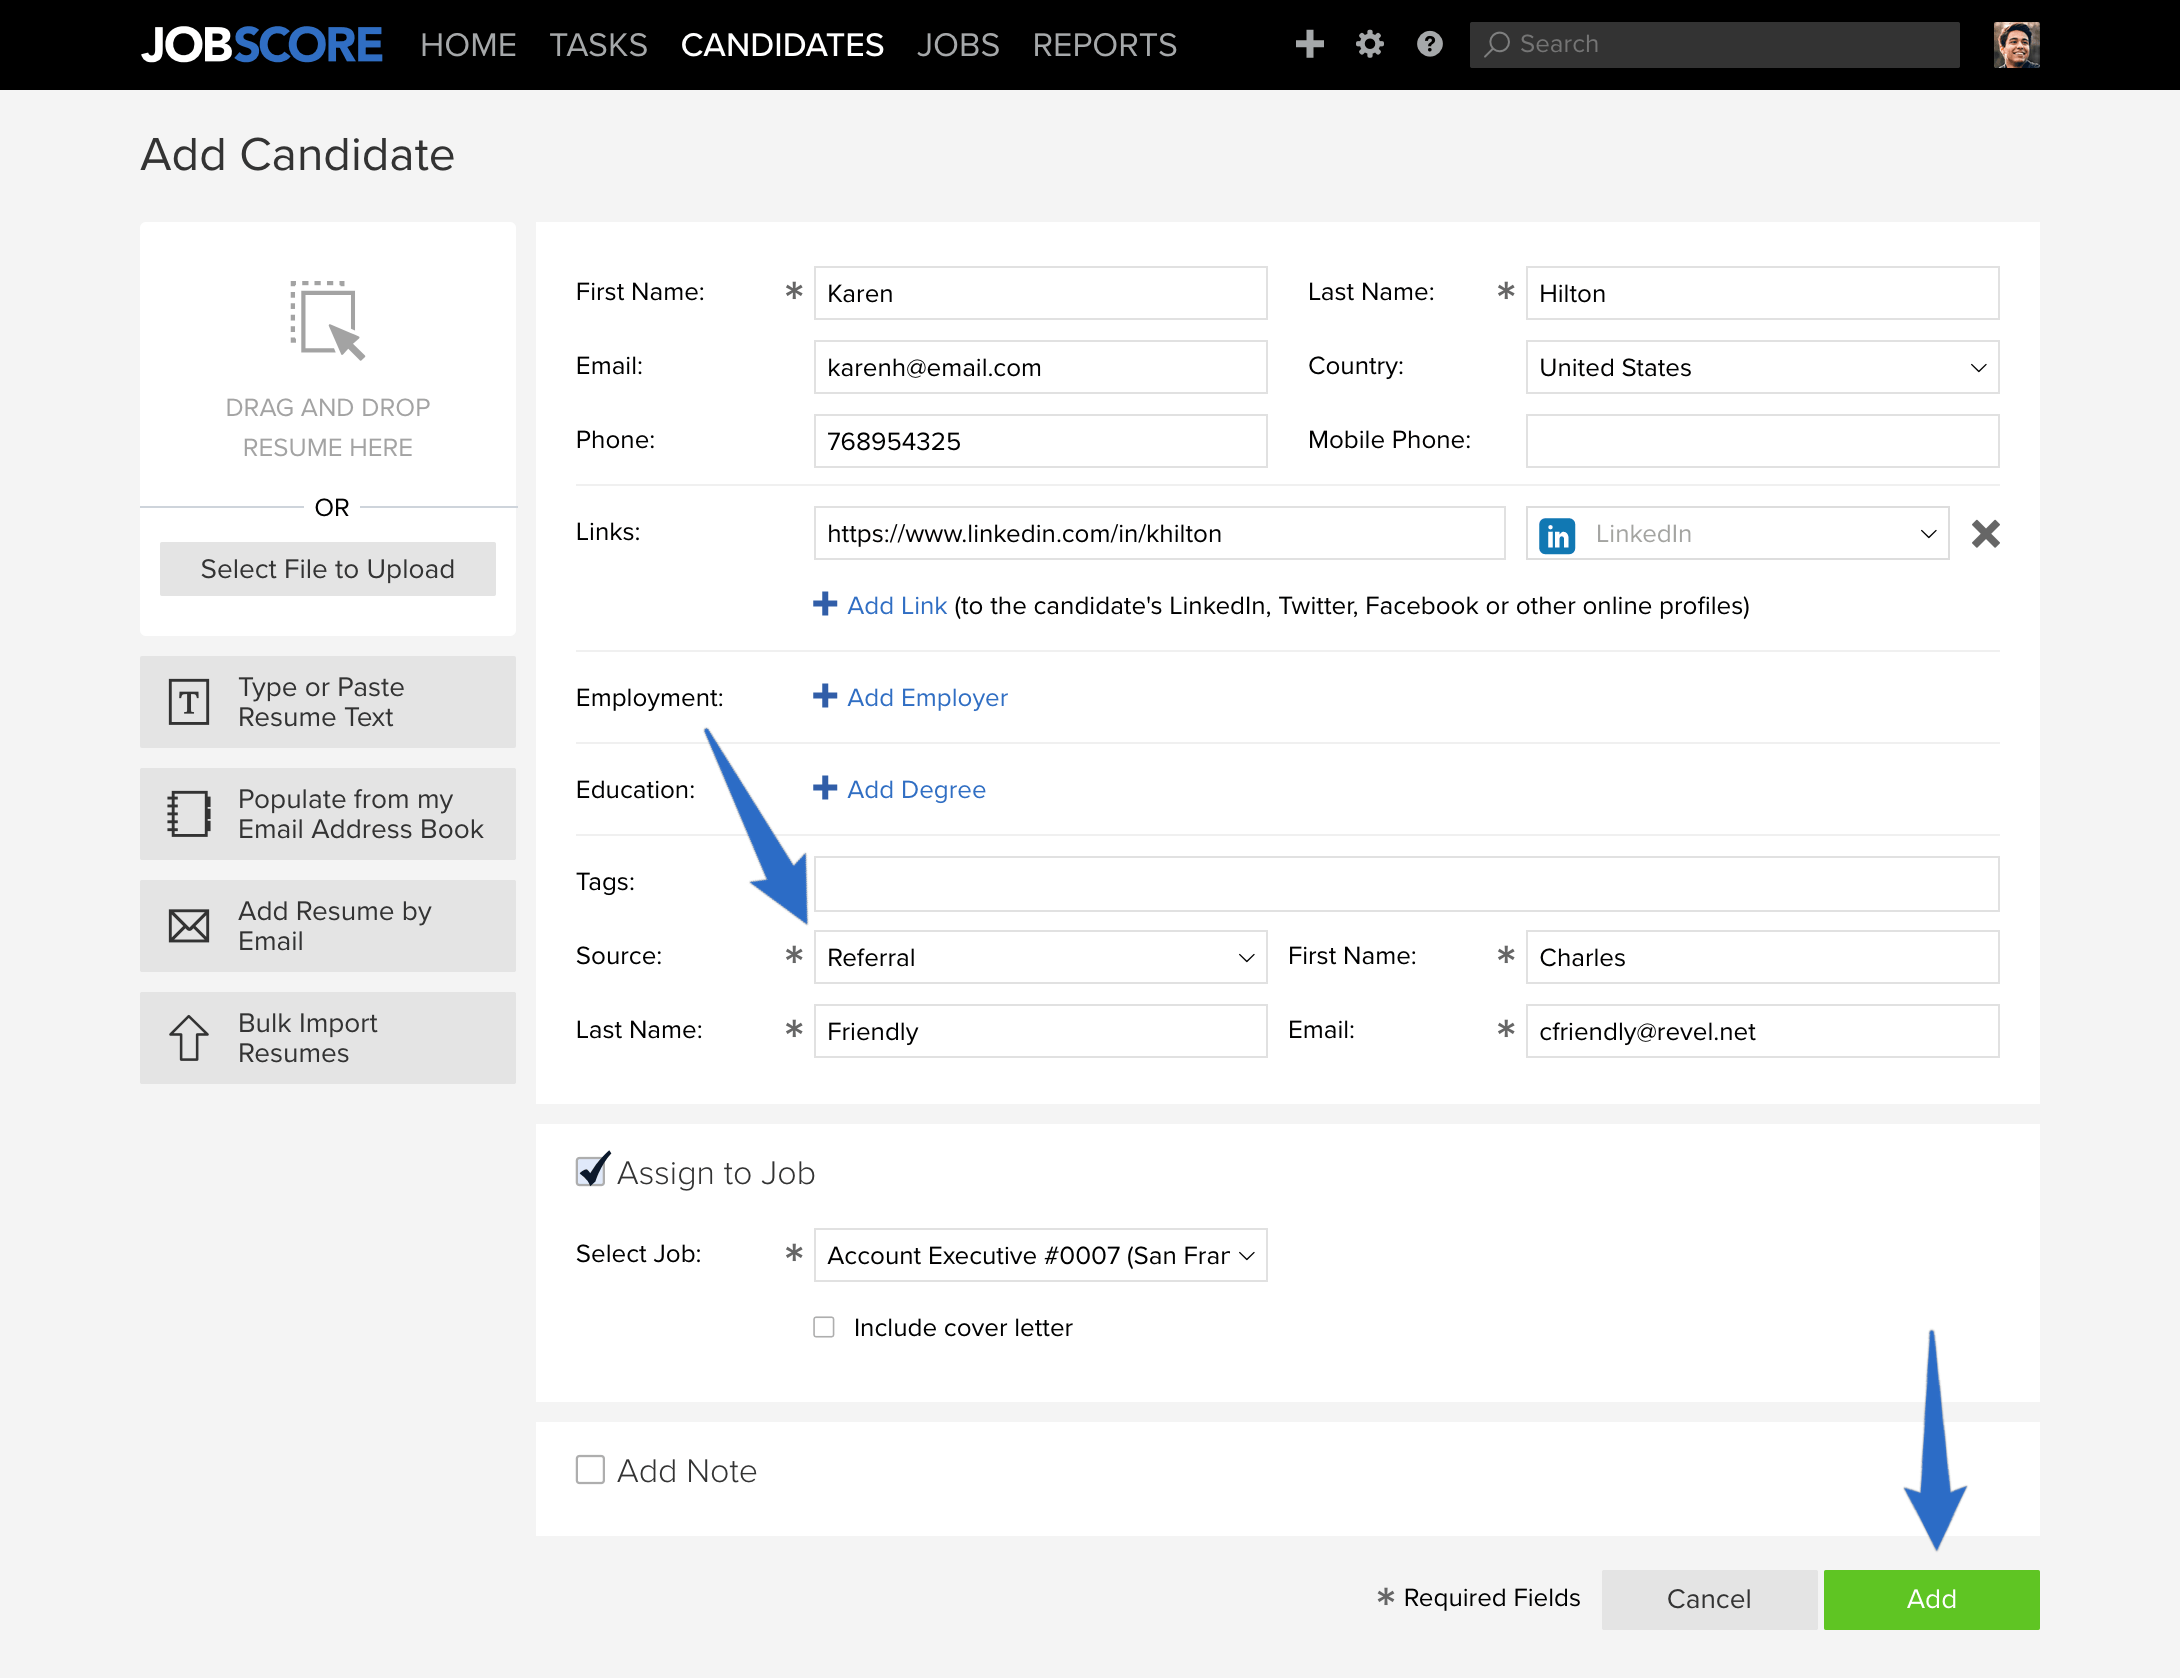Open the JOBS menu
Viewport: 2180px width, 1678px height.
click(x=958, y=45)
